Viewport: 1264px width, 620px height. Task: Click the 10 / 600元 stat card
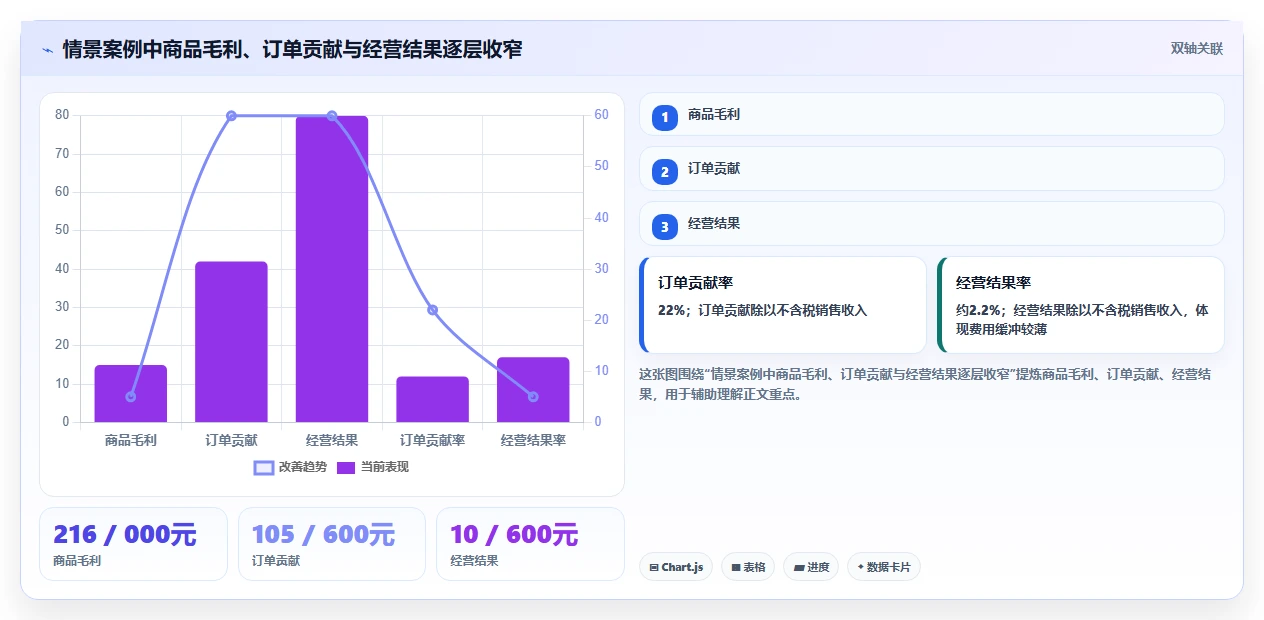530,544
